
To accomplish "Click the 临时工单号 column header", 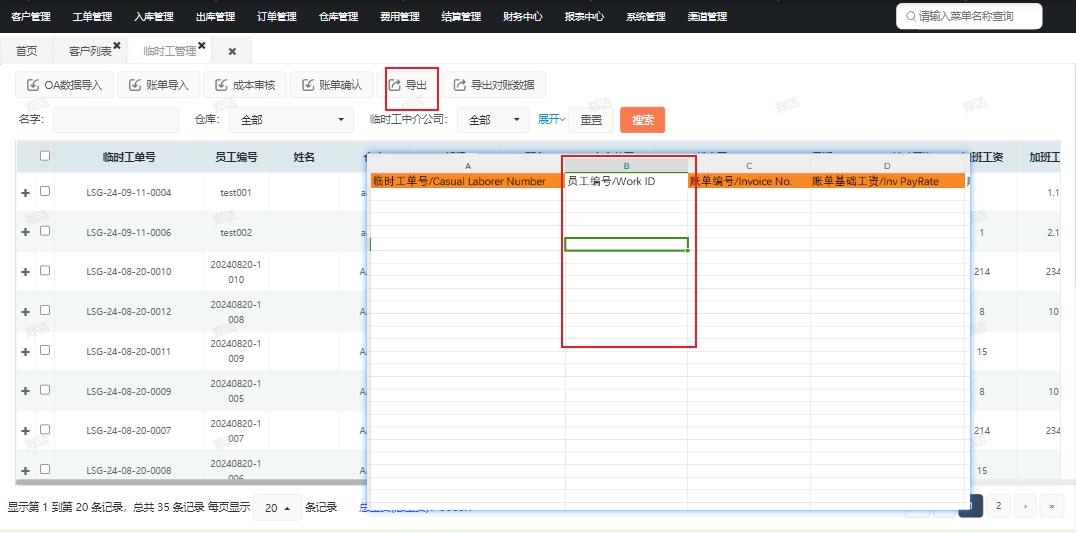I will 129,157.
